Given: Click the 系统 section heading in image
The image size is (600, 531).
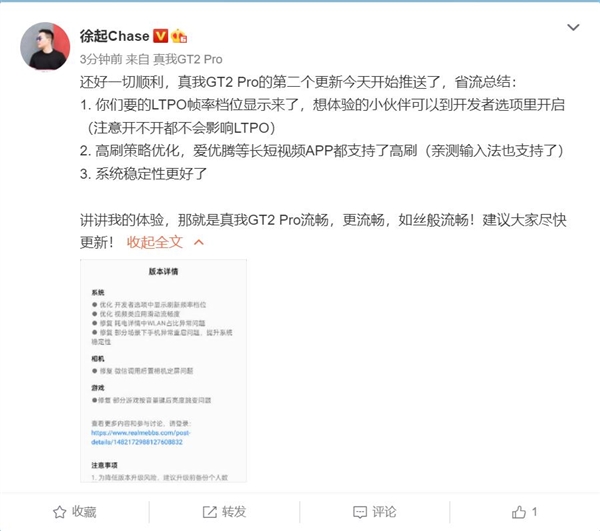Looking at the screenshot, I should [x=98, y=292].
